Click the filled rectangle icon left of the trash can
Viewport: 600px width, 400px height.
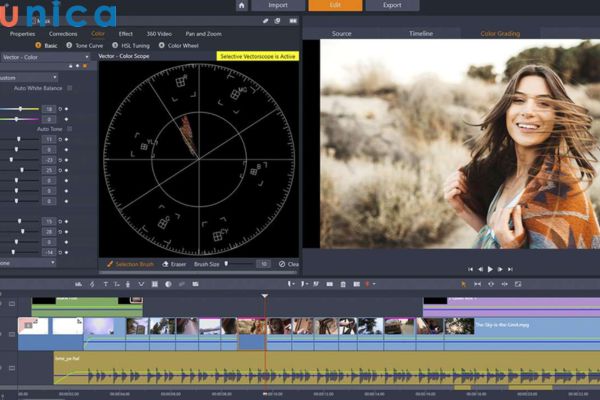[x=329, y=284]
